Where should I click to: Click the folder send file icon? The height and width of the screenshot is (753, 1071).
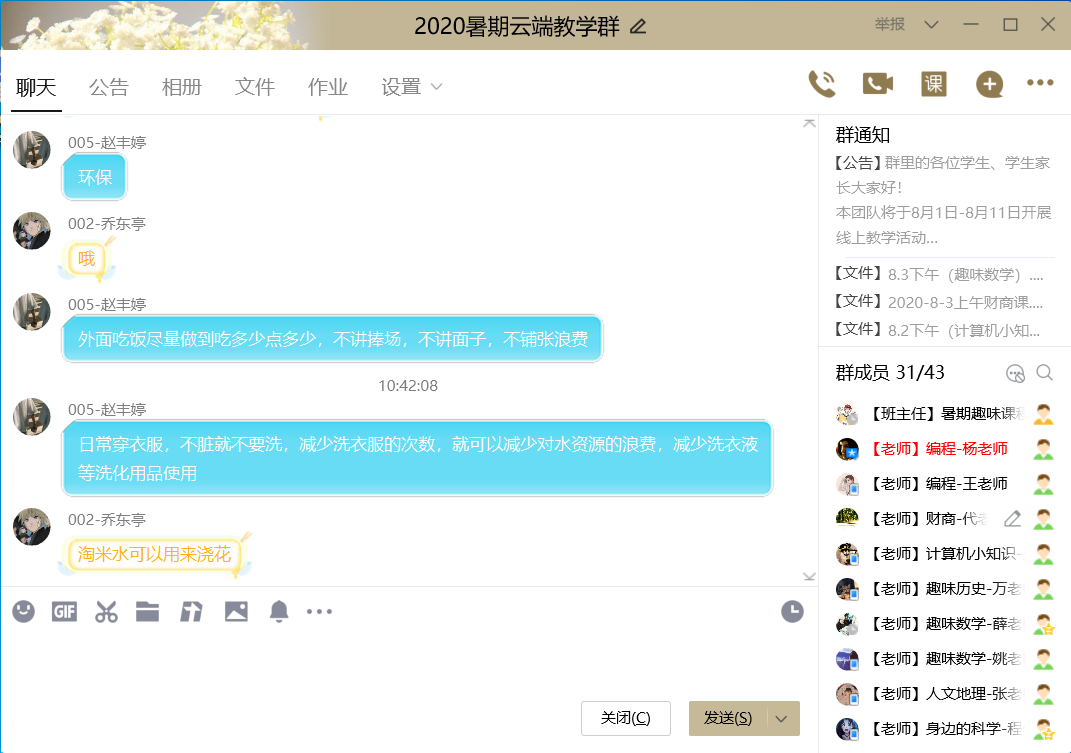(148, 612)
